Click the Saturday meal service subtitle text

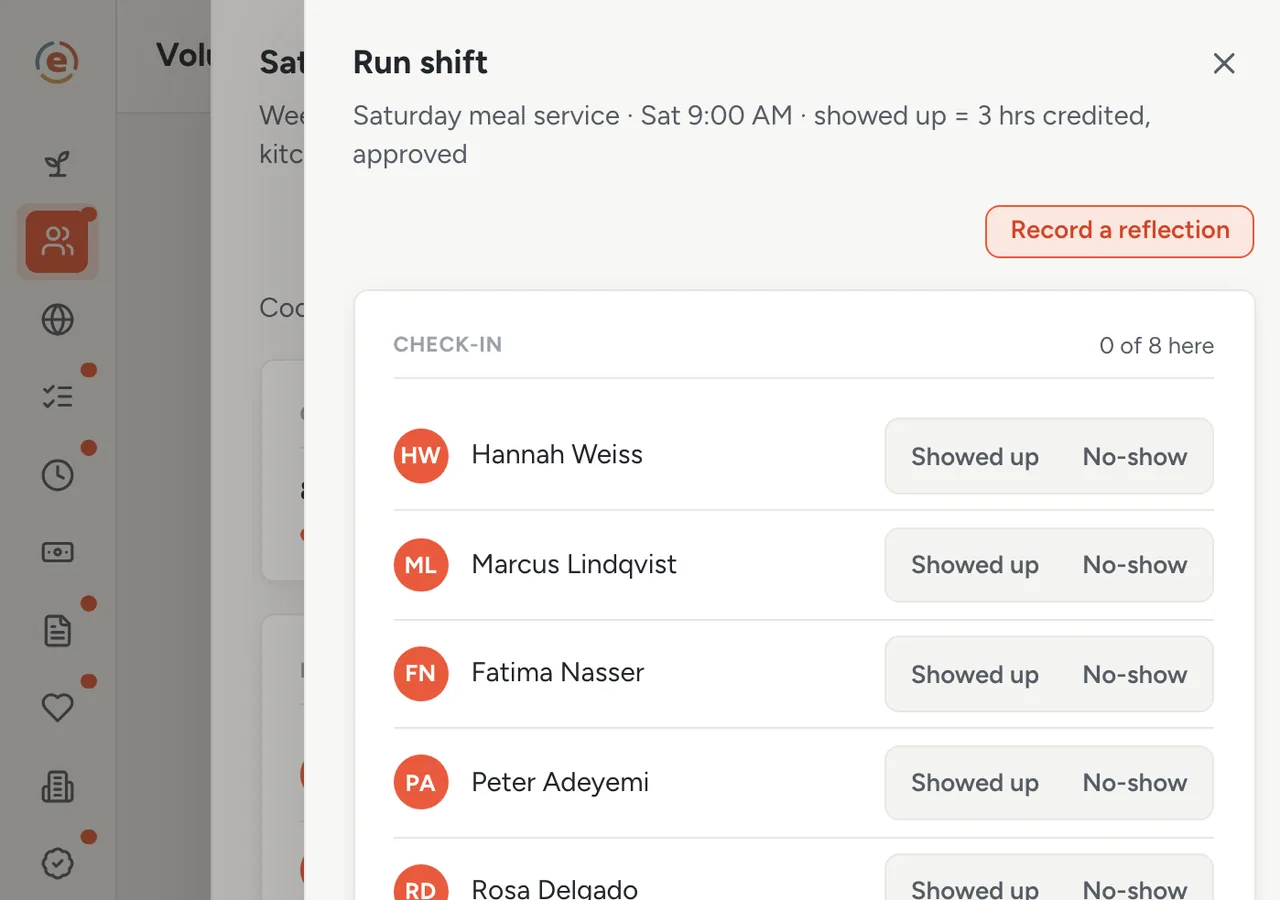(752, 135)
